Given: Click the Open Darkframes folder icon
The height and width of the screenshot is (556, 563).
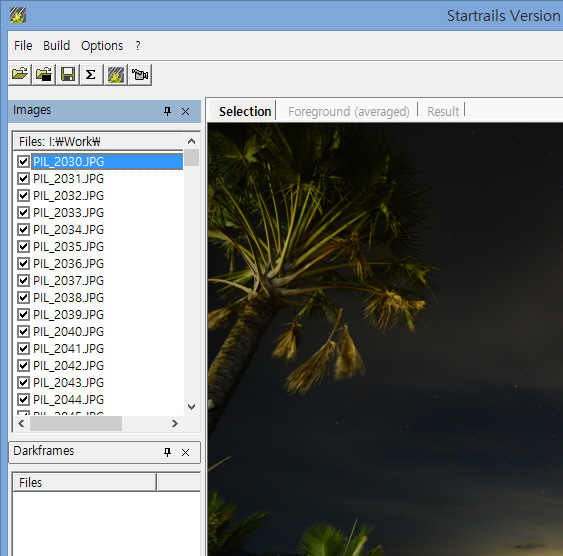Looking at the screenshot, I should coord(43,75).
